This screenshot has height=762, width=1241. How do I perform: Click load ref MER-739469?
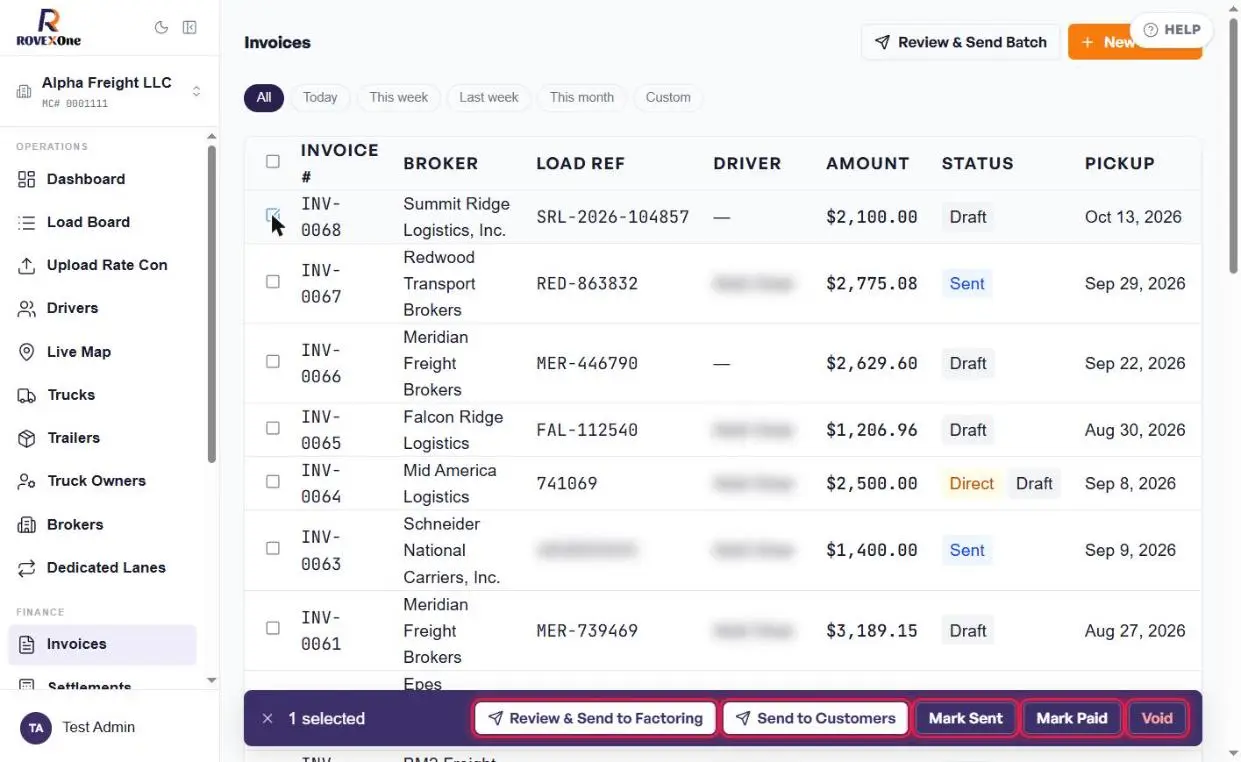pyautogui.click(x=587, y=631)
